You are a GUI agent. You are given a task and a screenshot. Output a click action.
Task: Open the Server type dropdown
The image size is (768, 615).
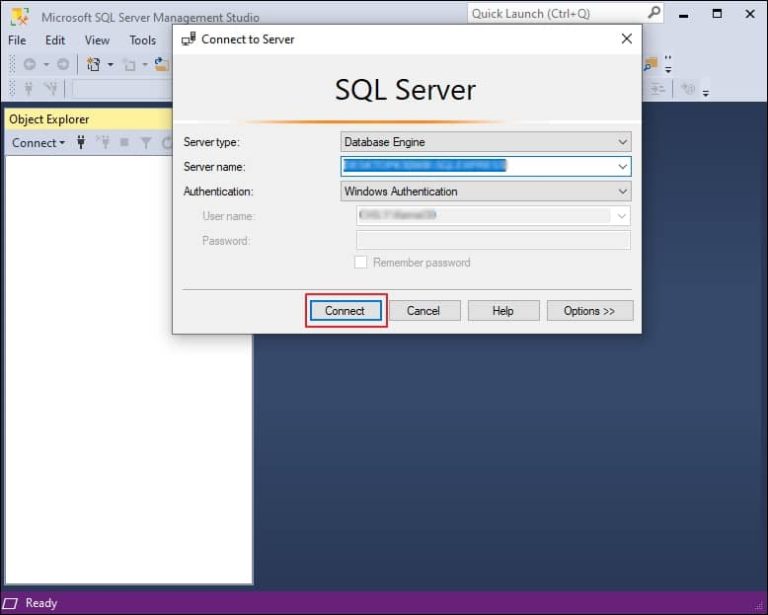[x=485, y=142]
